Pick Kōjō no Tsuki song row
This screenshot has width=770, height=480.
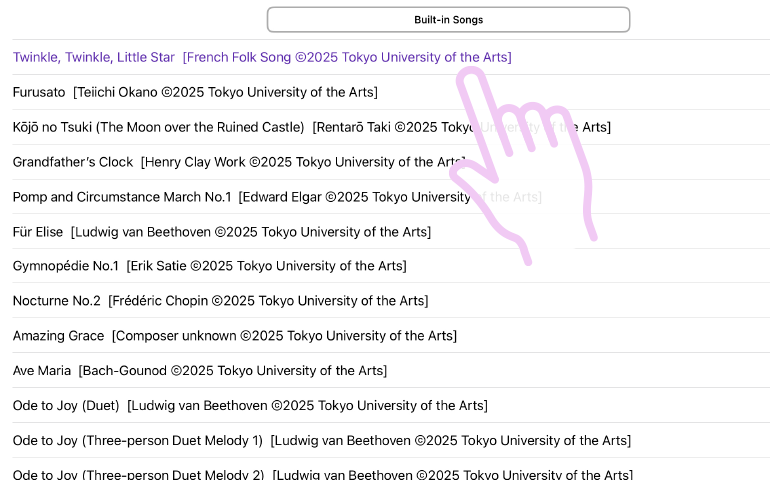[391, 127]
